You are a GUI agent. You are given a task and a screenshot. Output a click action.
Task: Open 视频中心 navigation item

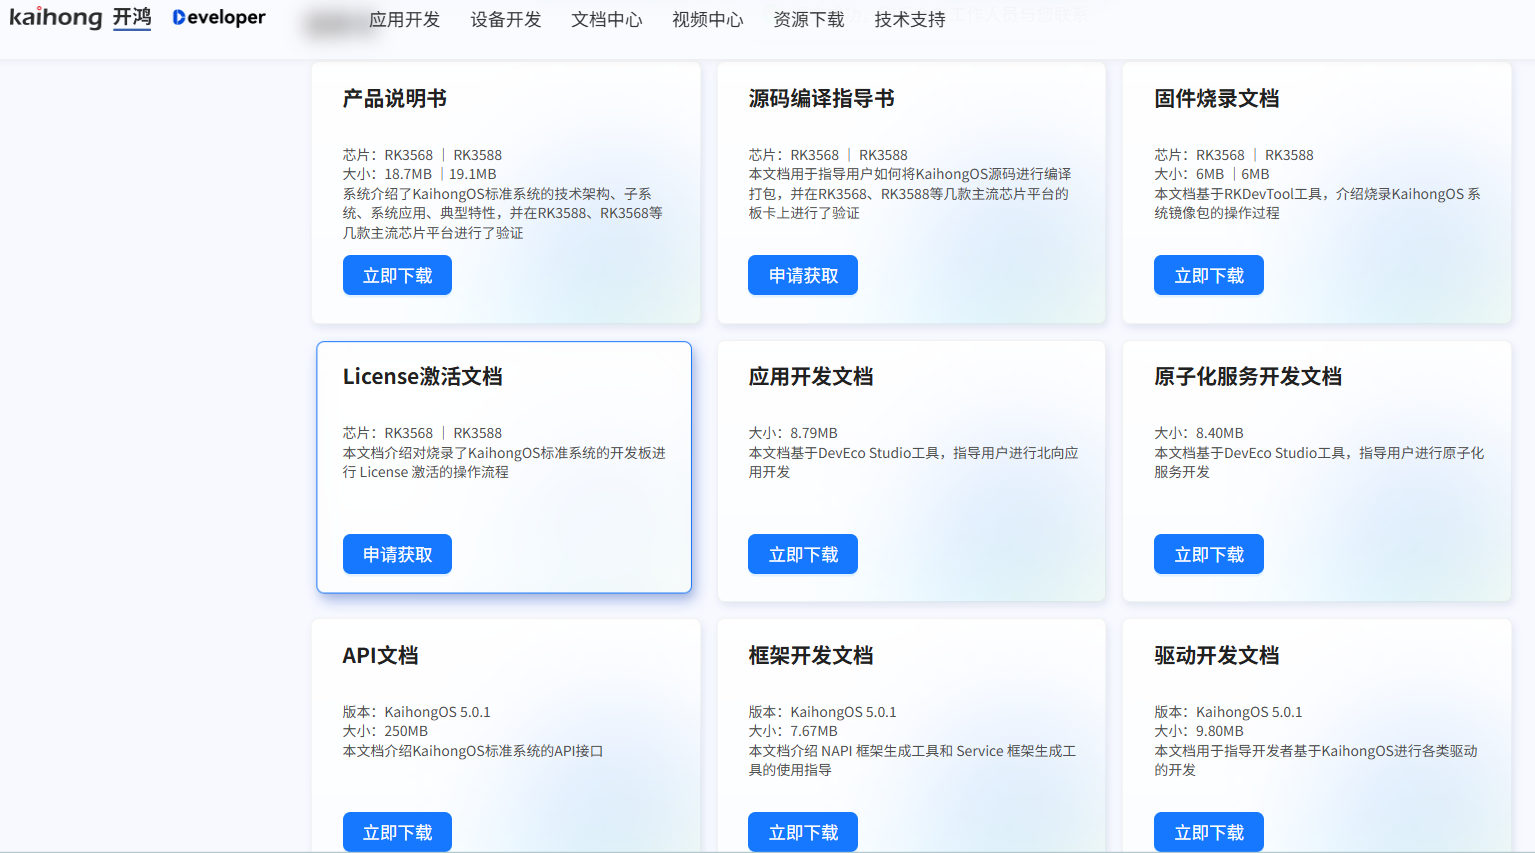(707, 20)
